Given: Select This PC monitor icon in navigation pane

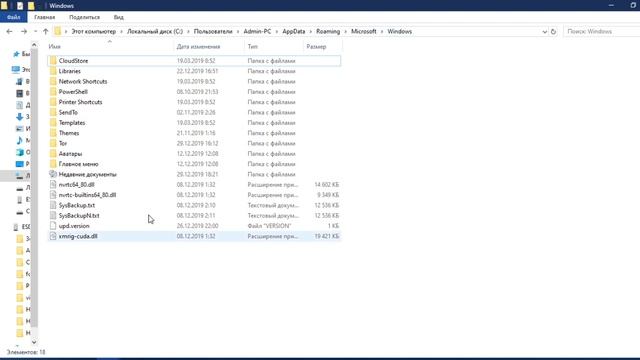Looking at the screenshot, I should pos(16,69).
